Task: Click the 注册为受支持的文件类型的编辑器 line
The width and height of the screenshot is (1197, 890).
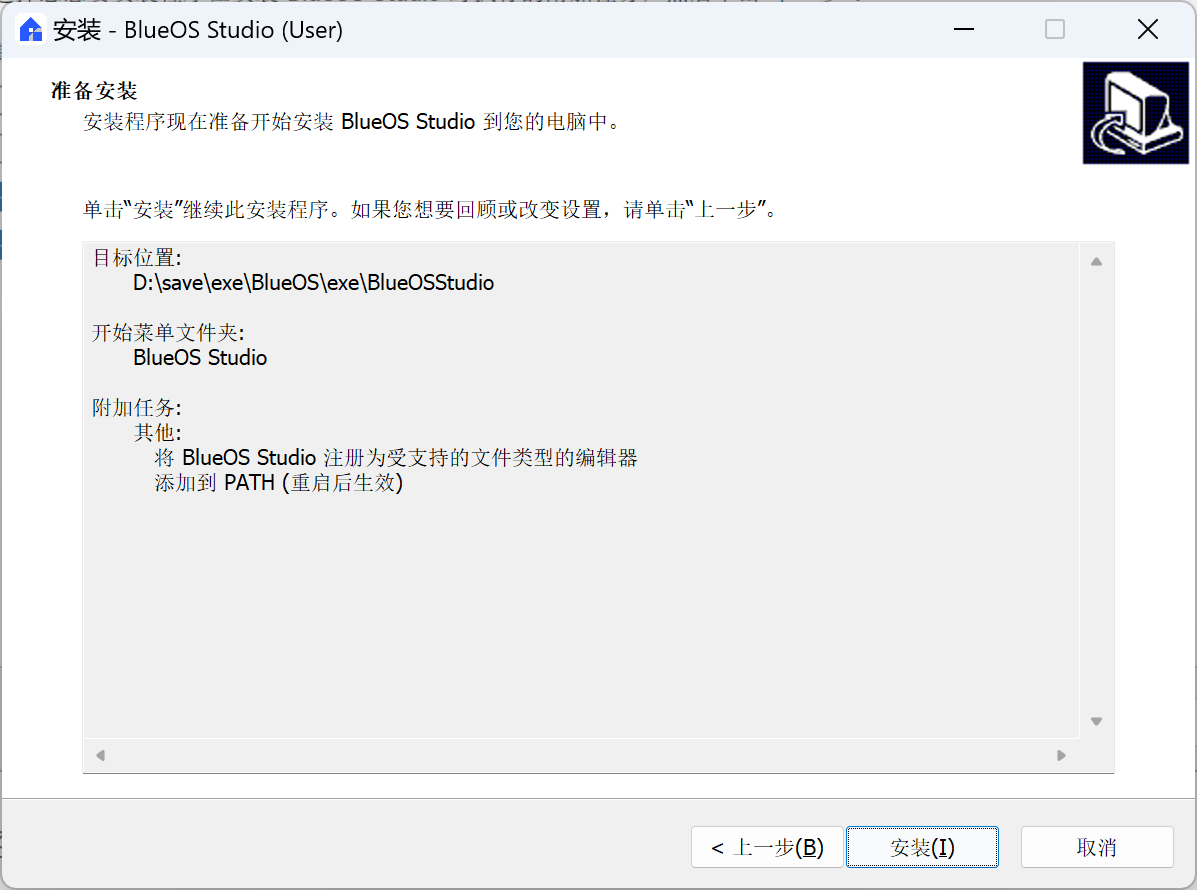Action: [395, 458]
